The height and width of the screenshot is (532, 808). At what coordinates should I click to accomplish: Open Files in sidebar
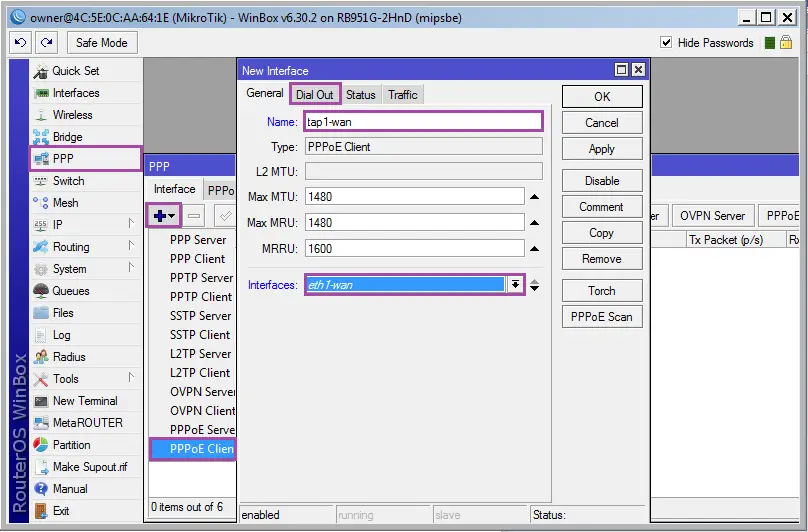point(85,313)
